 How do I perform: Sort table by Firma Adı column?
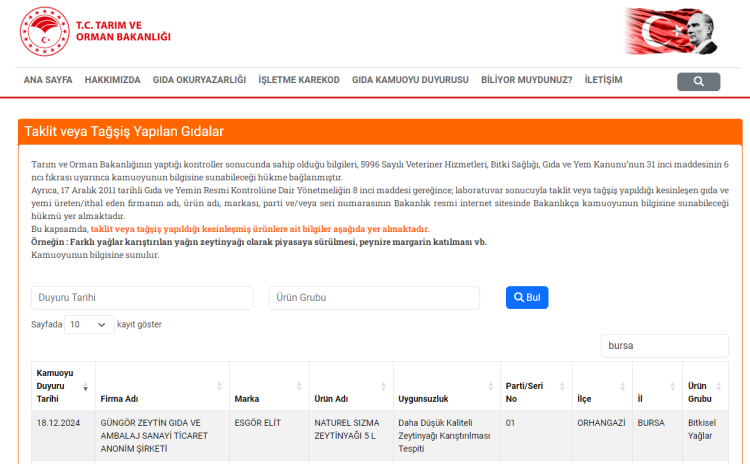coord(160,398)
